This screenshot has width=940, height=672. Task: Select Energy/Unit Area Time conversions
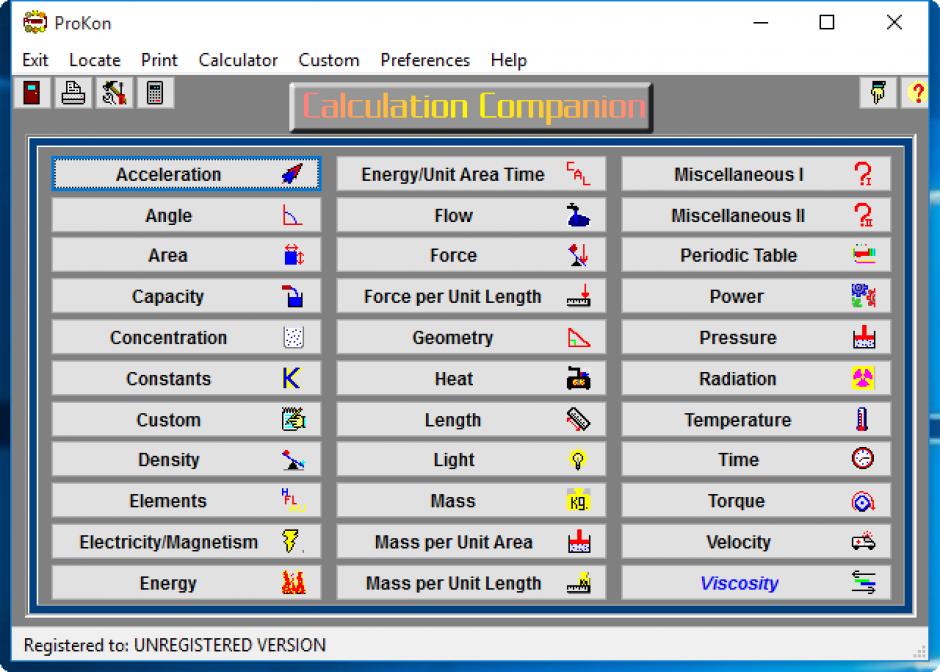tap(471, 174)
